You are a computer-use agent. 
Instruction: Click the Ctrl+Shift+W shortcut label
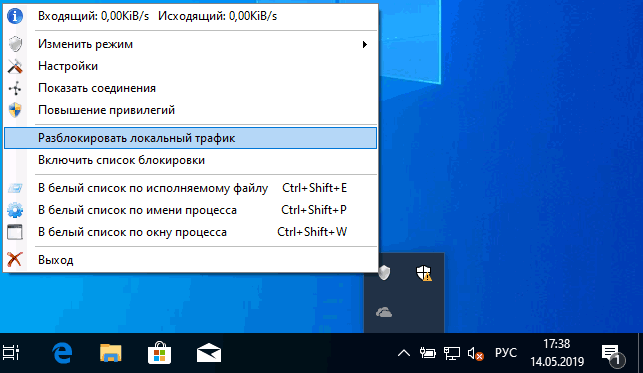pyautogui.click(x=312, y=232)
